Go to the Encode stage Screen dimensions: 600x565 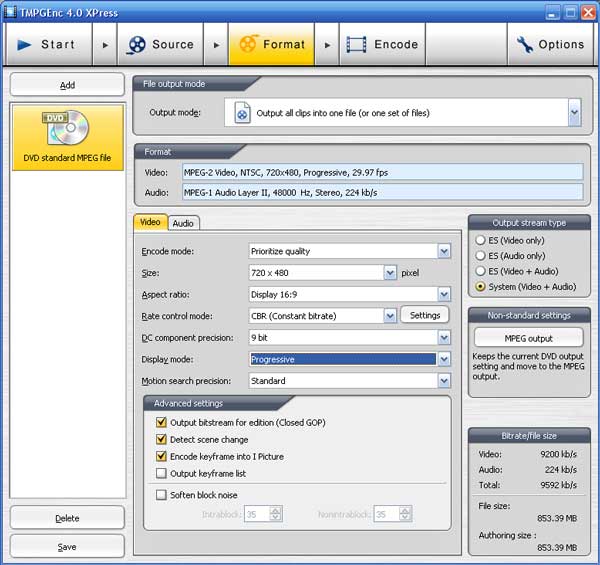382,44
